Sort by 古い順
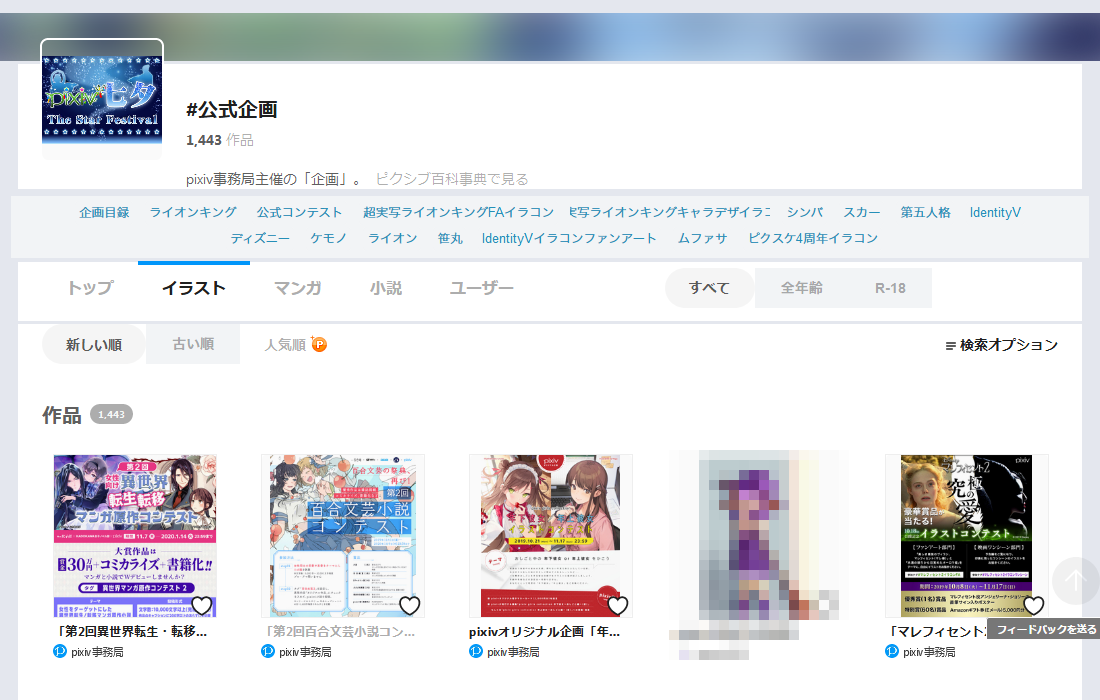The width and height of the screenshot is (1100, 700). [x=193, y=344]
